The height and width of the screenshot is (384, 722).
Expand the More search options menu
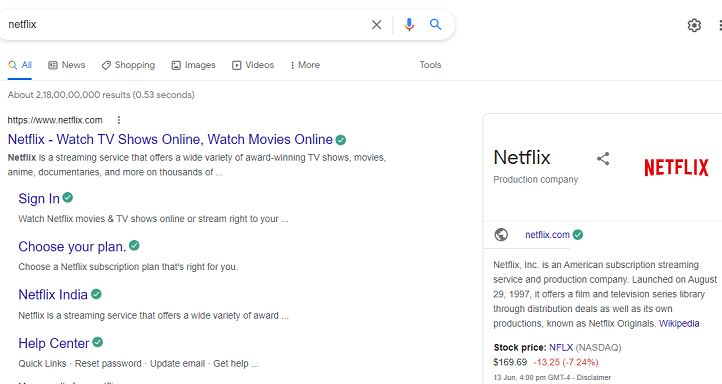(x=305, y=65)
